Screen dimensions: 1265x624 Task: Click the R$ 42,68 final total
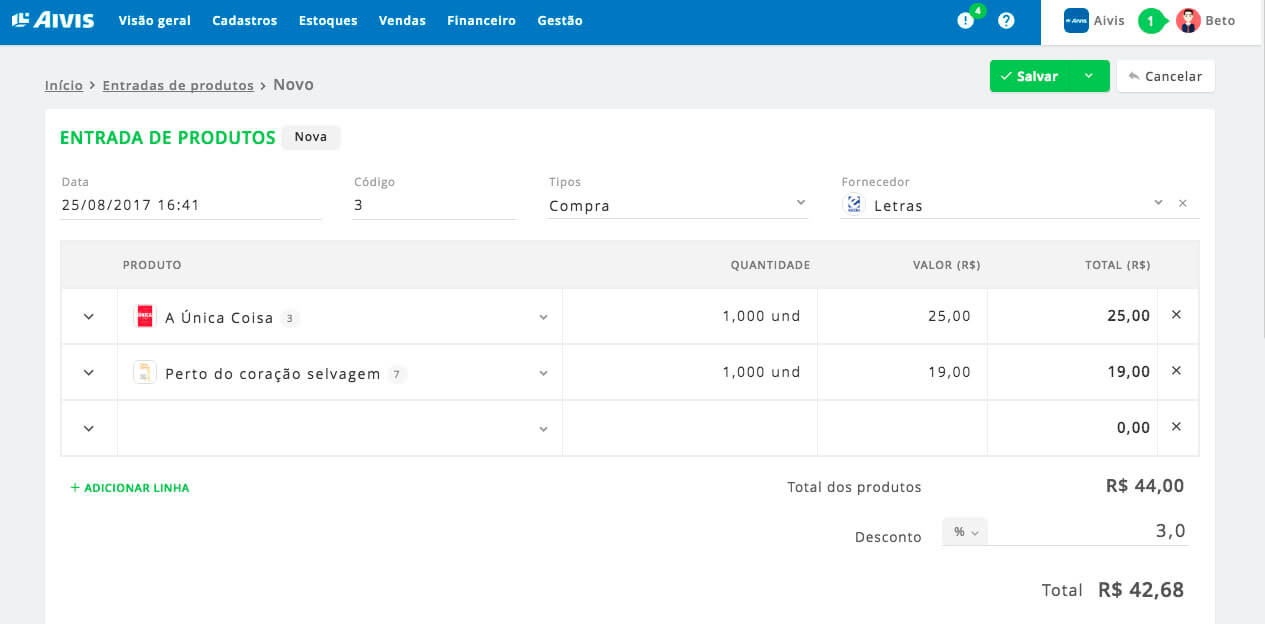[1141, 590]
